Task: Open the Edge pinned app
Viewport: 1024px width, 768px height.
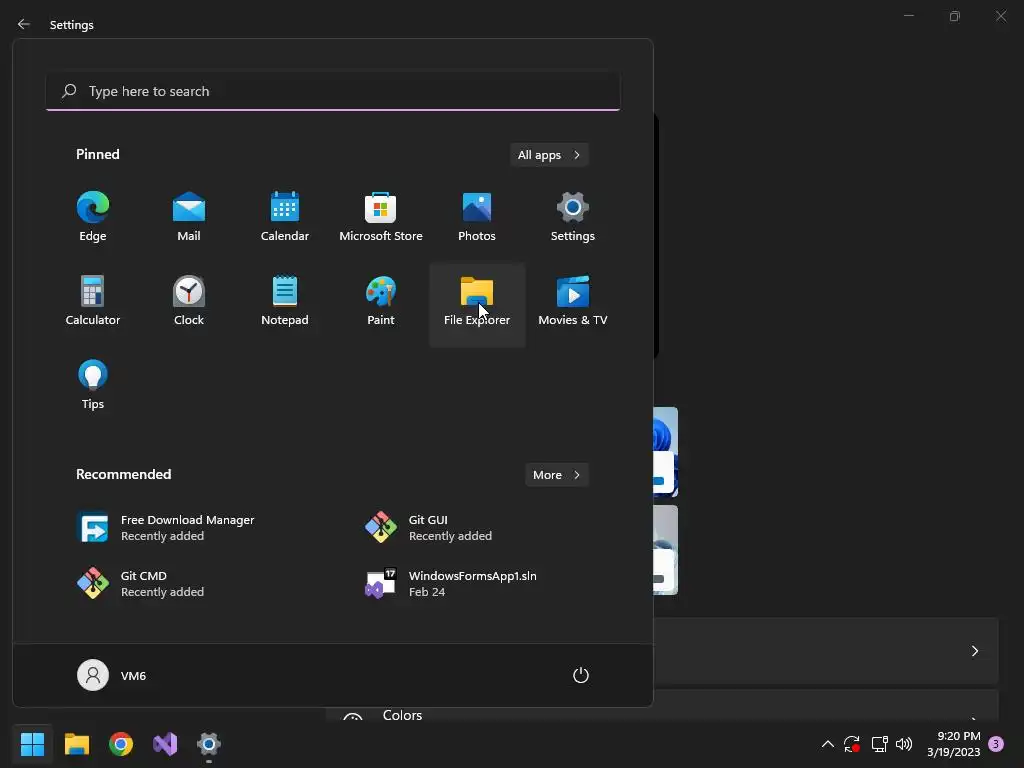Action: click(x=93, y=217)
